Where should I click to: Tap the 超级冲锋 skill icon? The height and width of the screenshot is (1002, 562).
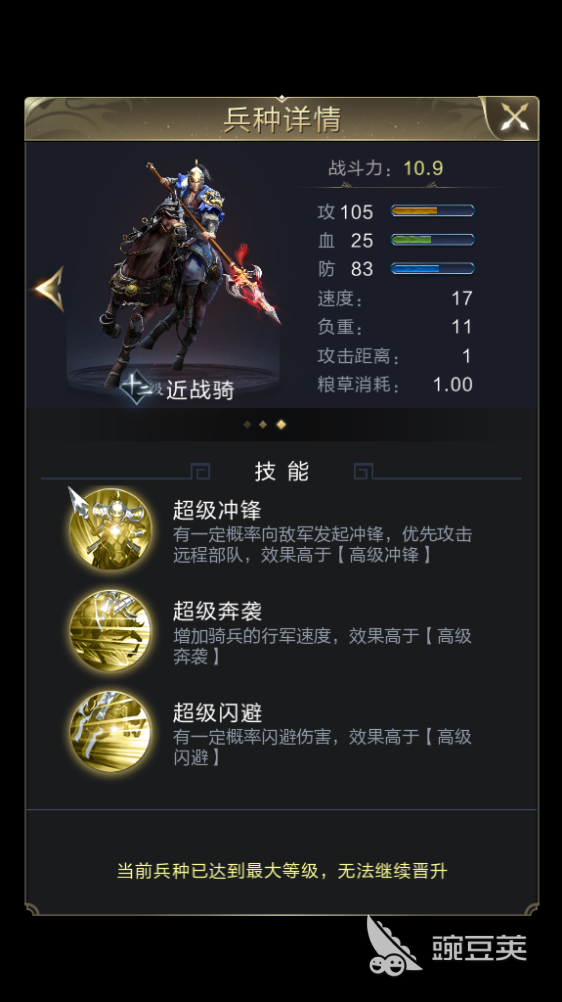coord(111,528)
